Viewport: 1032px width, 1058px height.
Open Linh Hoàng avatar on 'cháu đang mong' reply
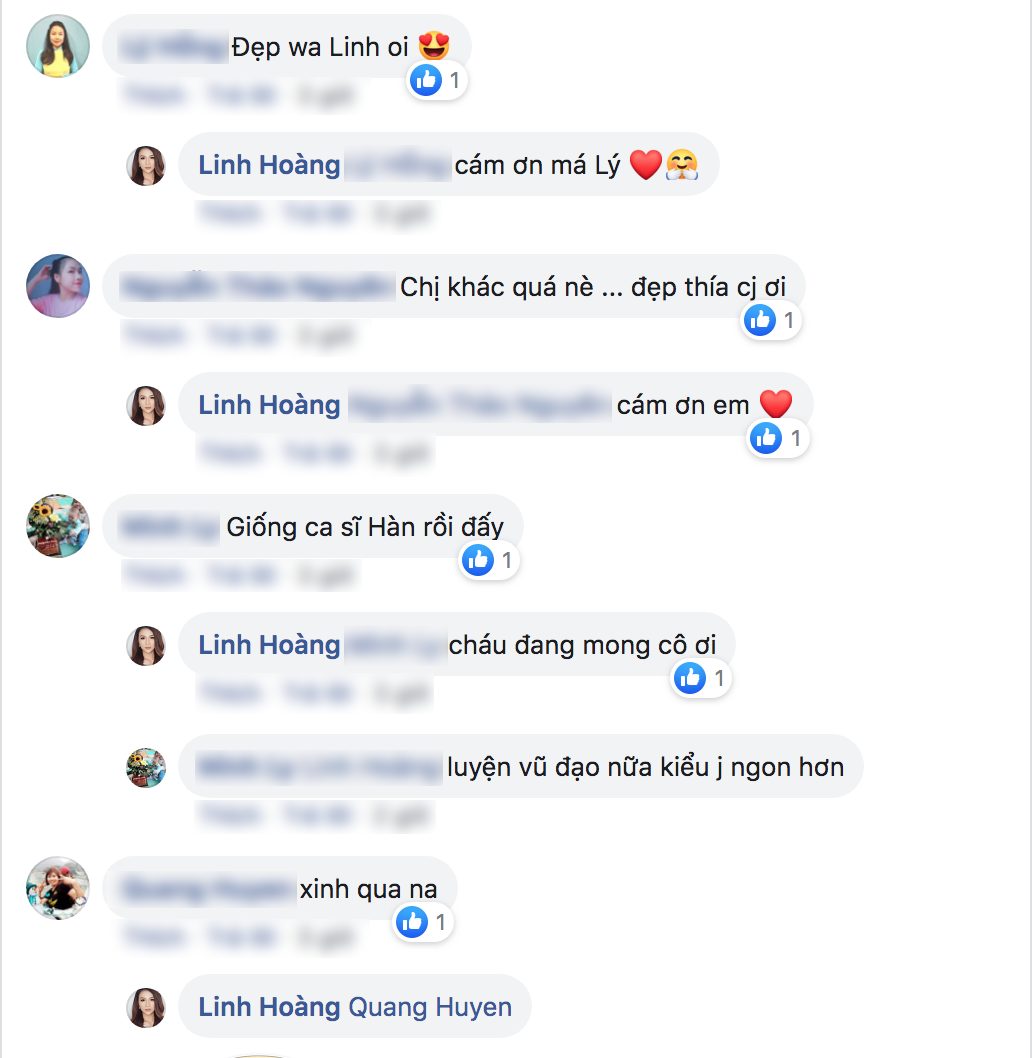146,646
